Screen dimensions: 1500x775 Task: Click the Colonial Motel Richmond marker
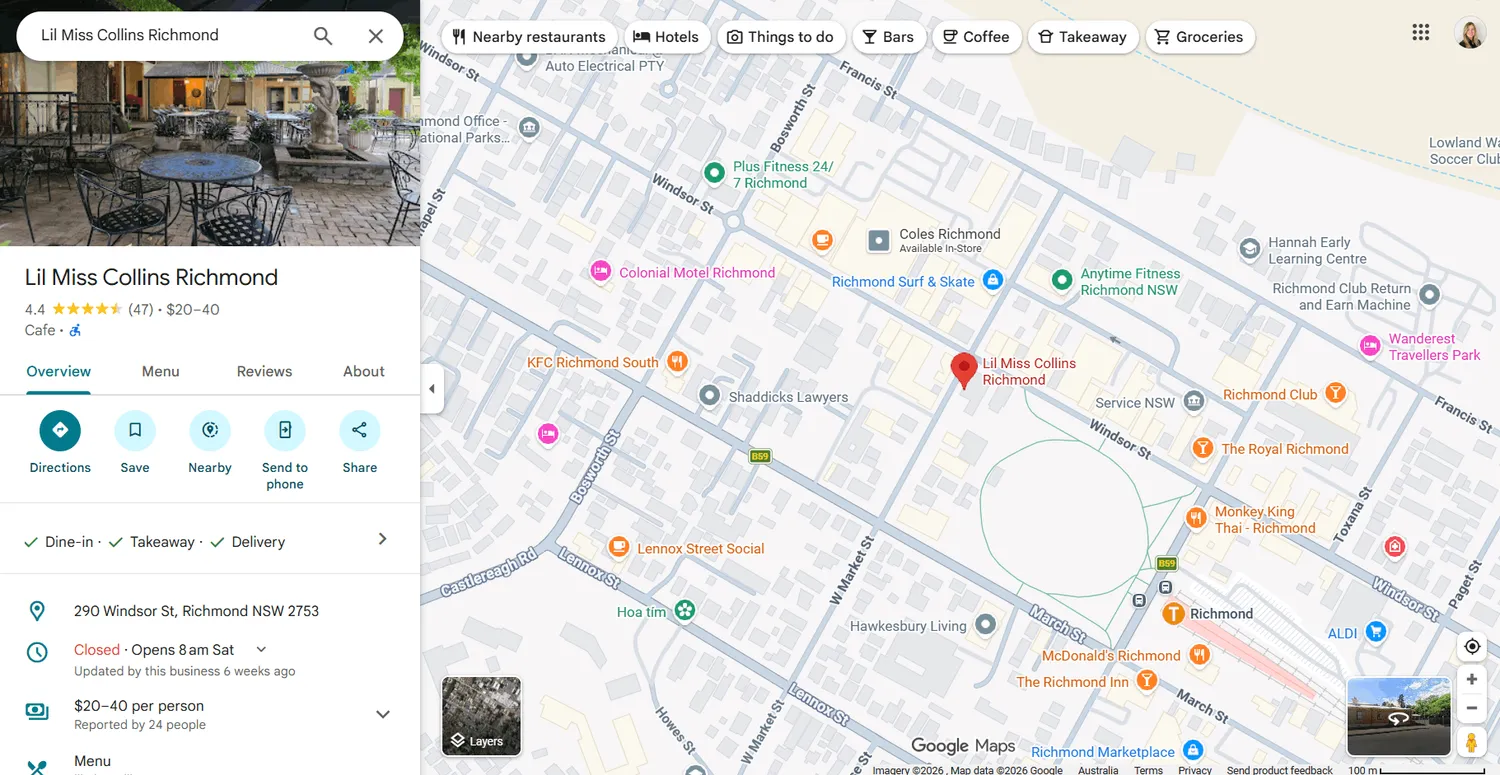point(600,271)
